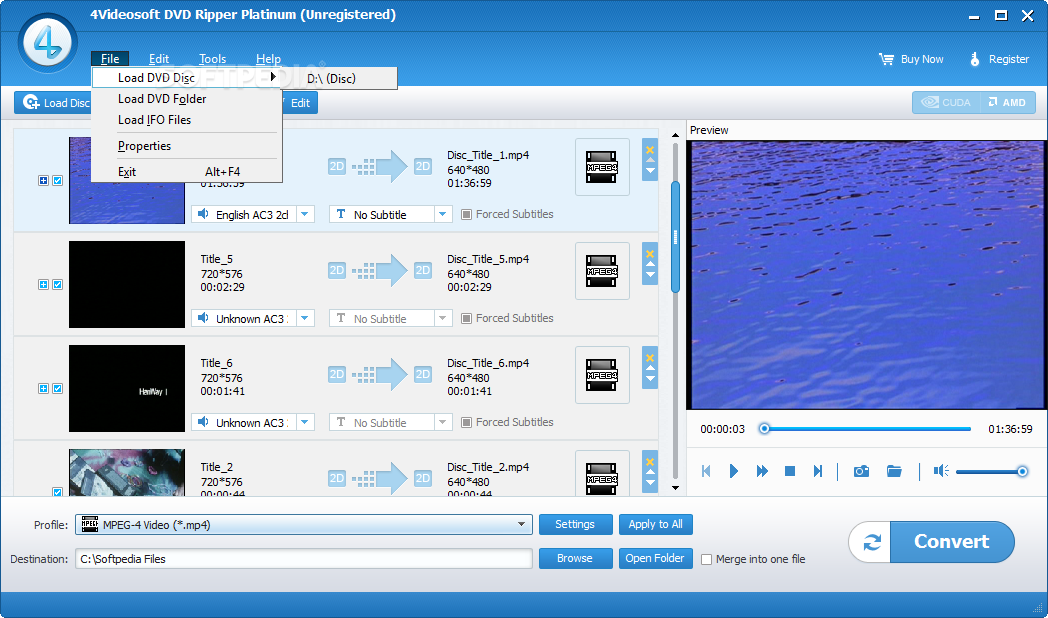Image resolution: width=1048 pixels, height=618 pixels.
Task: Remove Disc_Title_1 with its X icon
Action: click(x=650, y=150)
